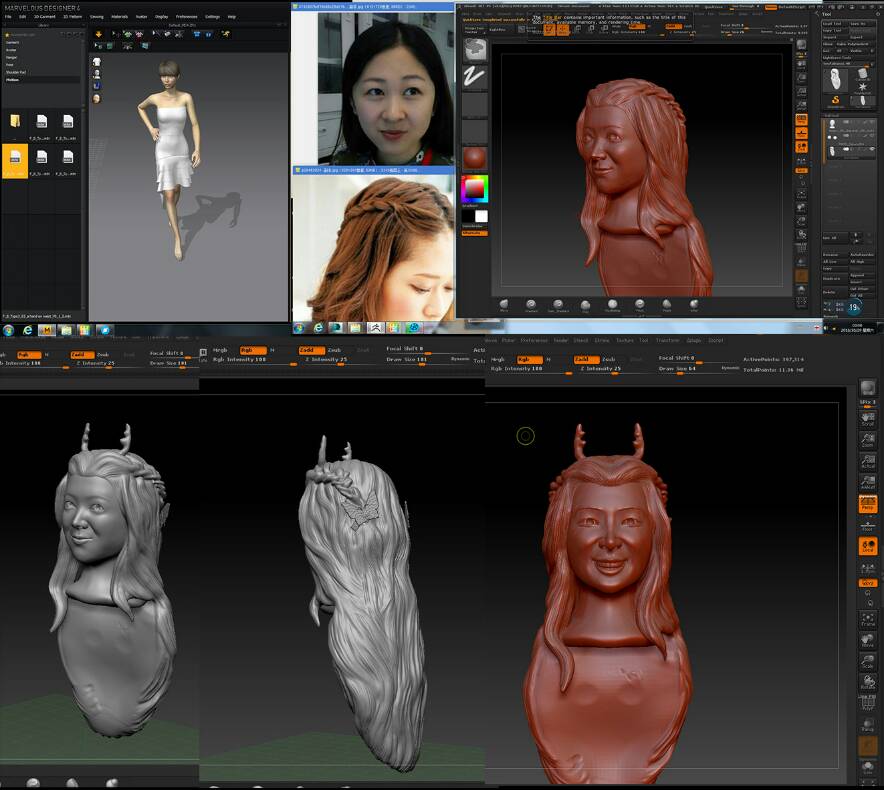Viewport: 884px width, 790px height.
Task: Select Pose in the Marvelous Designer library list
Action: (x=11, y=65)
